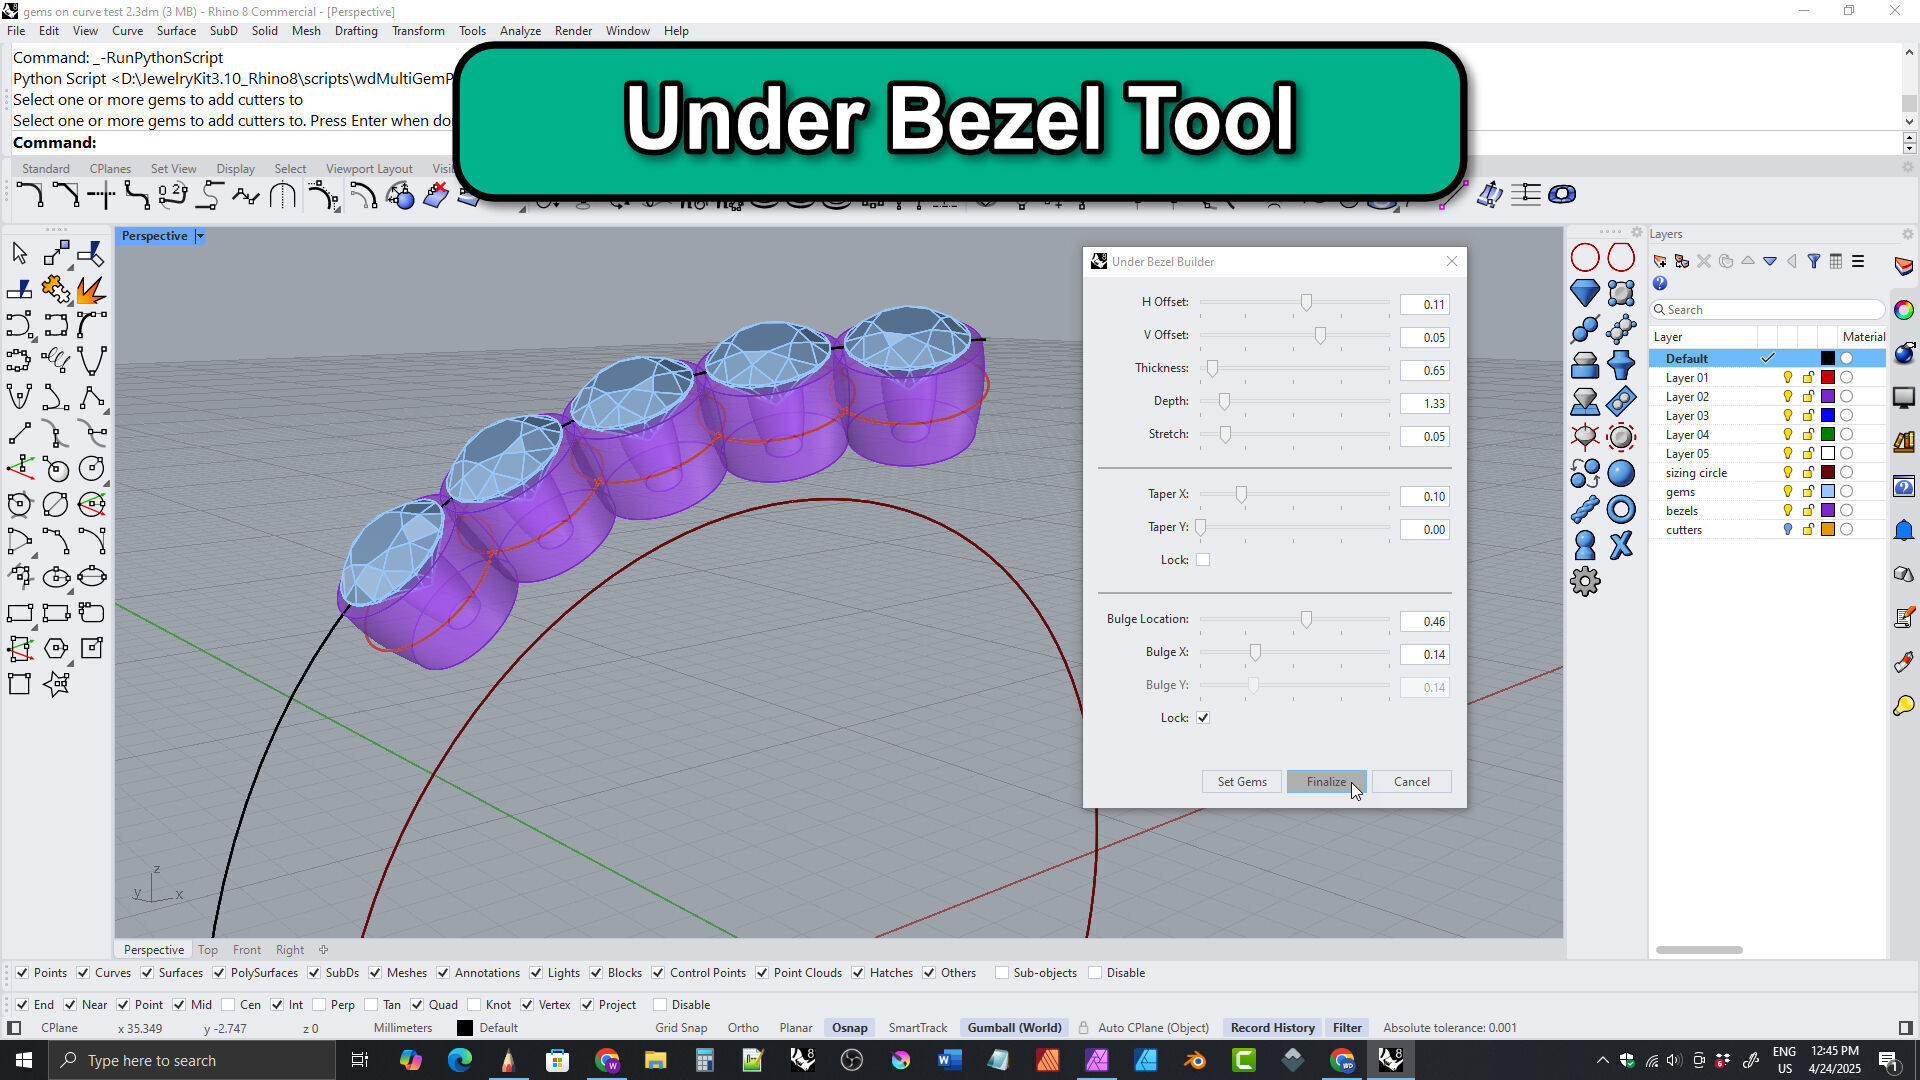The height and width of the screenshot is (1080, 1920).
Task: Click the blue torus ring icon
Action: tap(1621, 510)
